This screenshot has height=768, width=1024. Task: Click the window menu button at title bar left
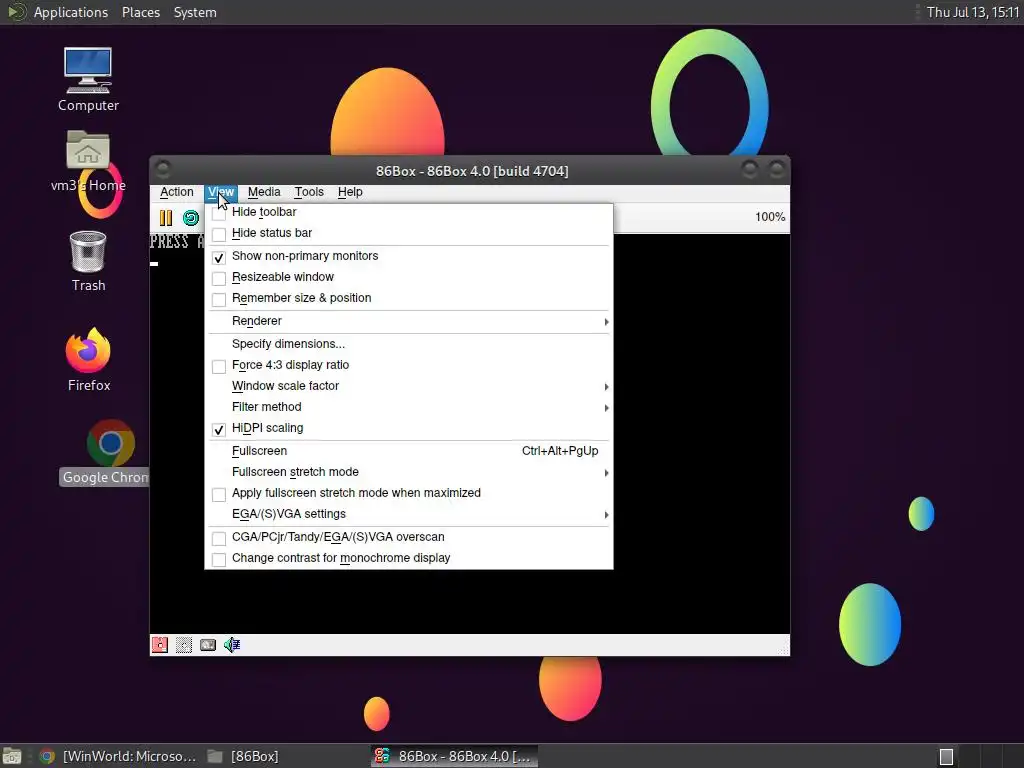coord(163,170)
